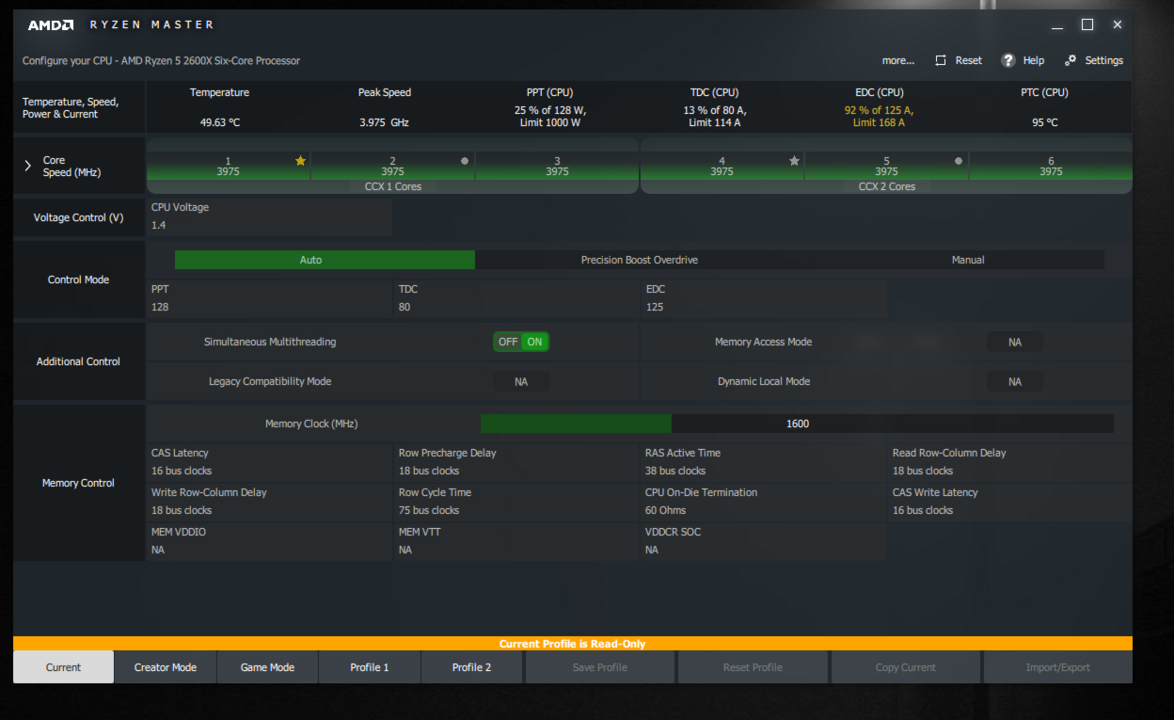The image size is (1174, 720).
Task: Click the Current Profile is Read-Only banner
Action: (x=573, y=643)
